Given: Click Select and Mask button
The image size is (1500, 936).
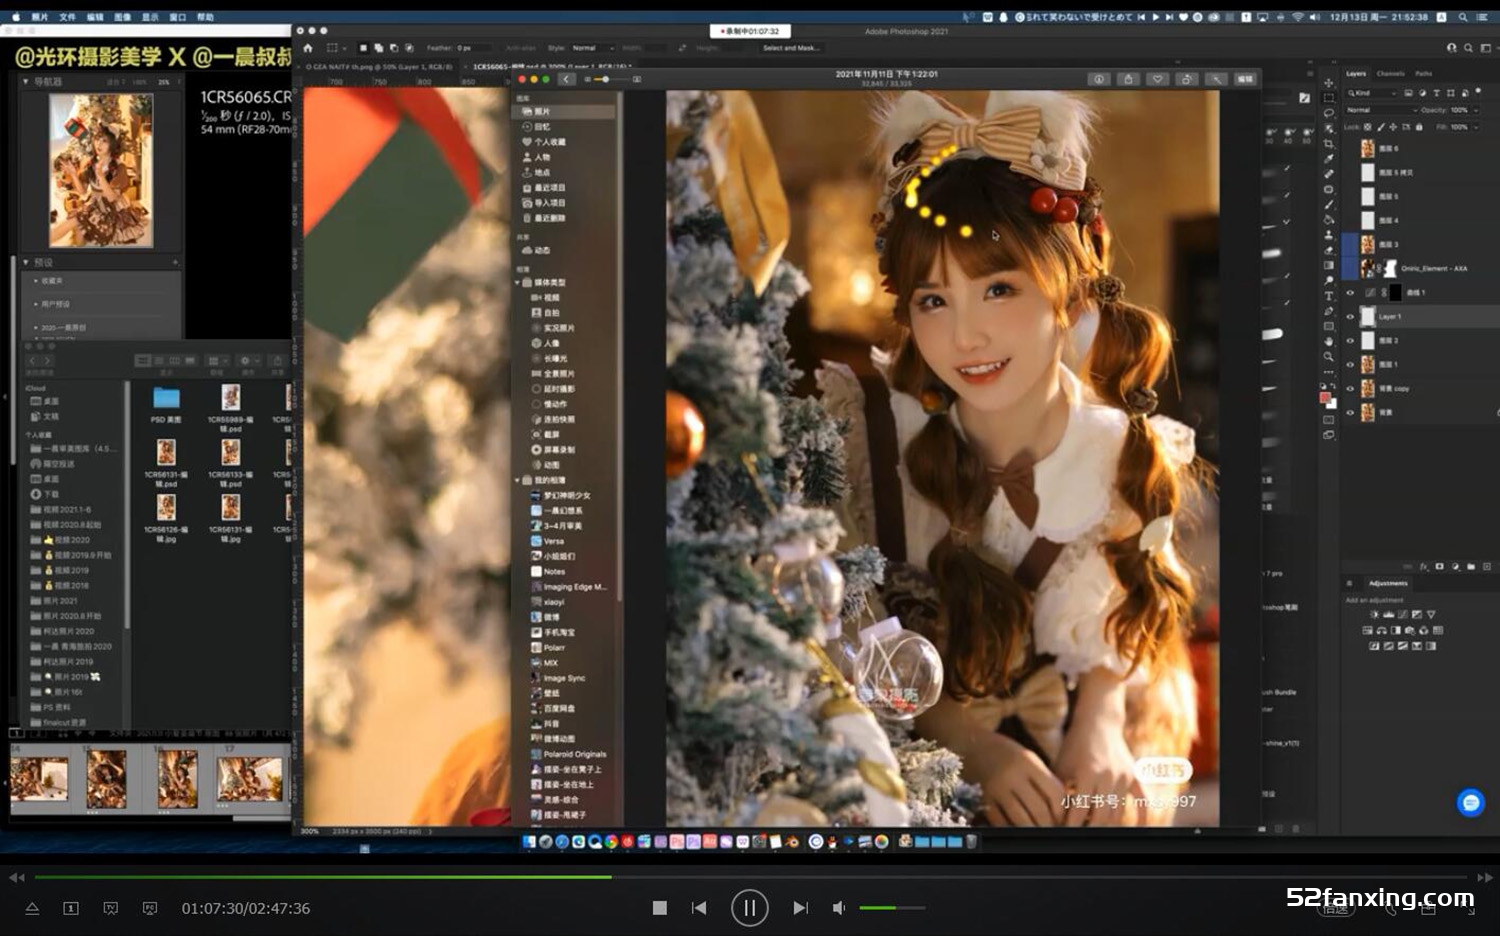Looking at the screenshot, I should tap(790, 48).
